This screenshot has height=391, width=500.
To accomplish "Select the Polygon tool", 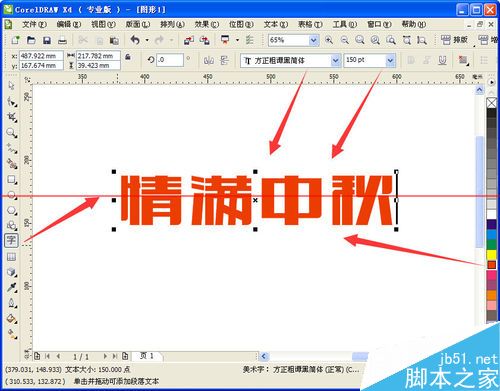I will tap(12, 211).
